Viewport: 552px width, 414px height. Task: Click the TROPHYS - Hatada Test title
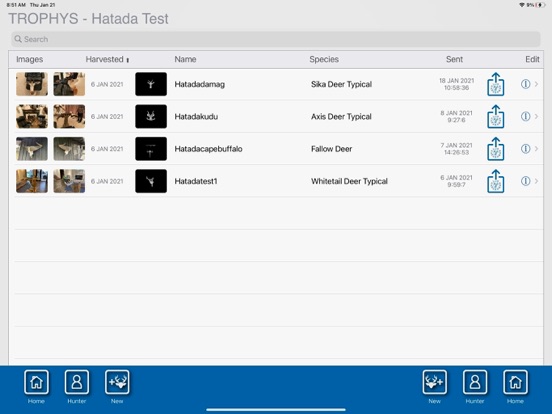click(x=88, y=19)
